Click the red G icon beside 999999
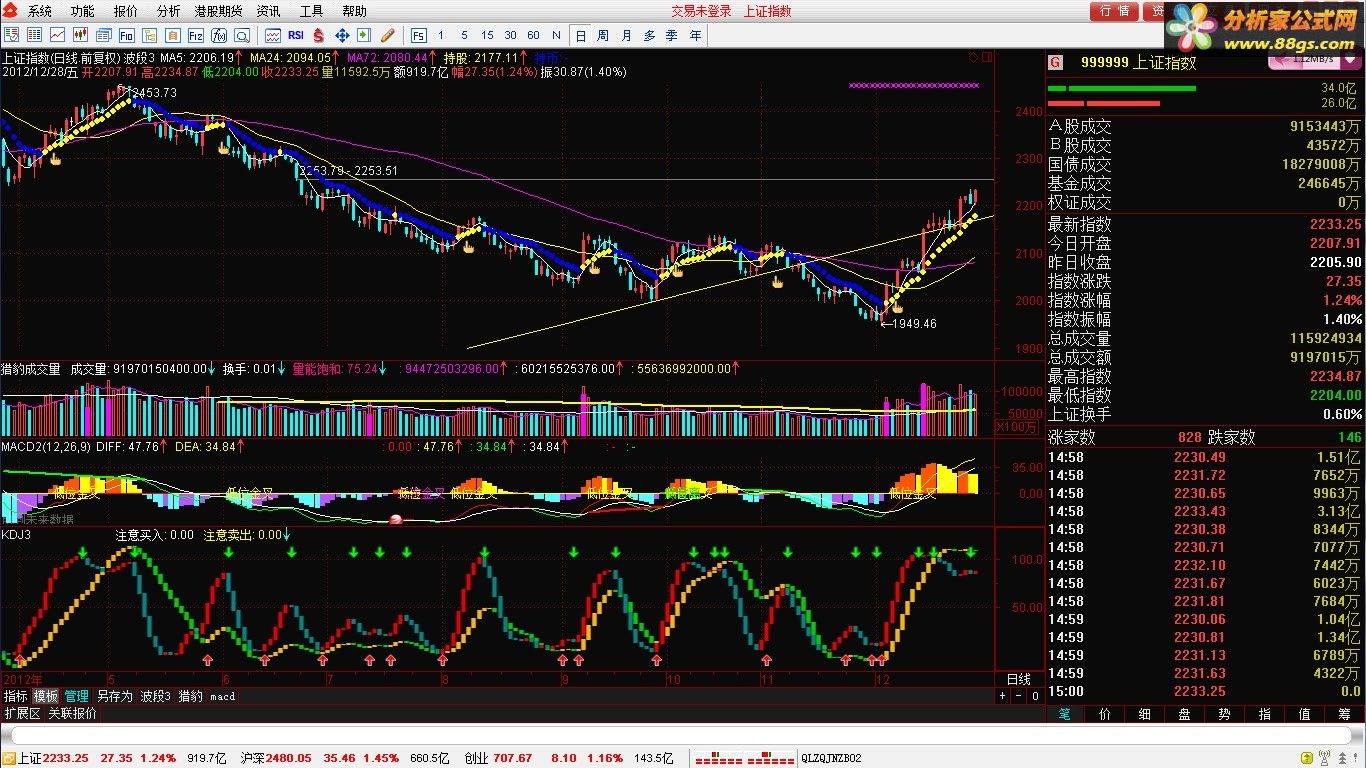Image resolution: width=1366 pixels, height=768 pixels. pyautogui.click(x=1055, y=62)
